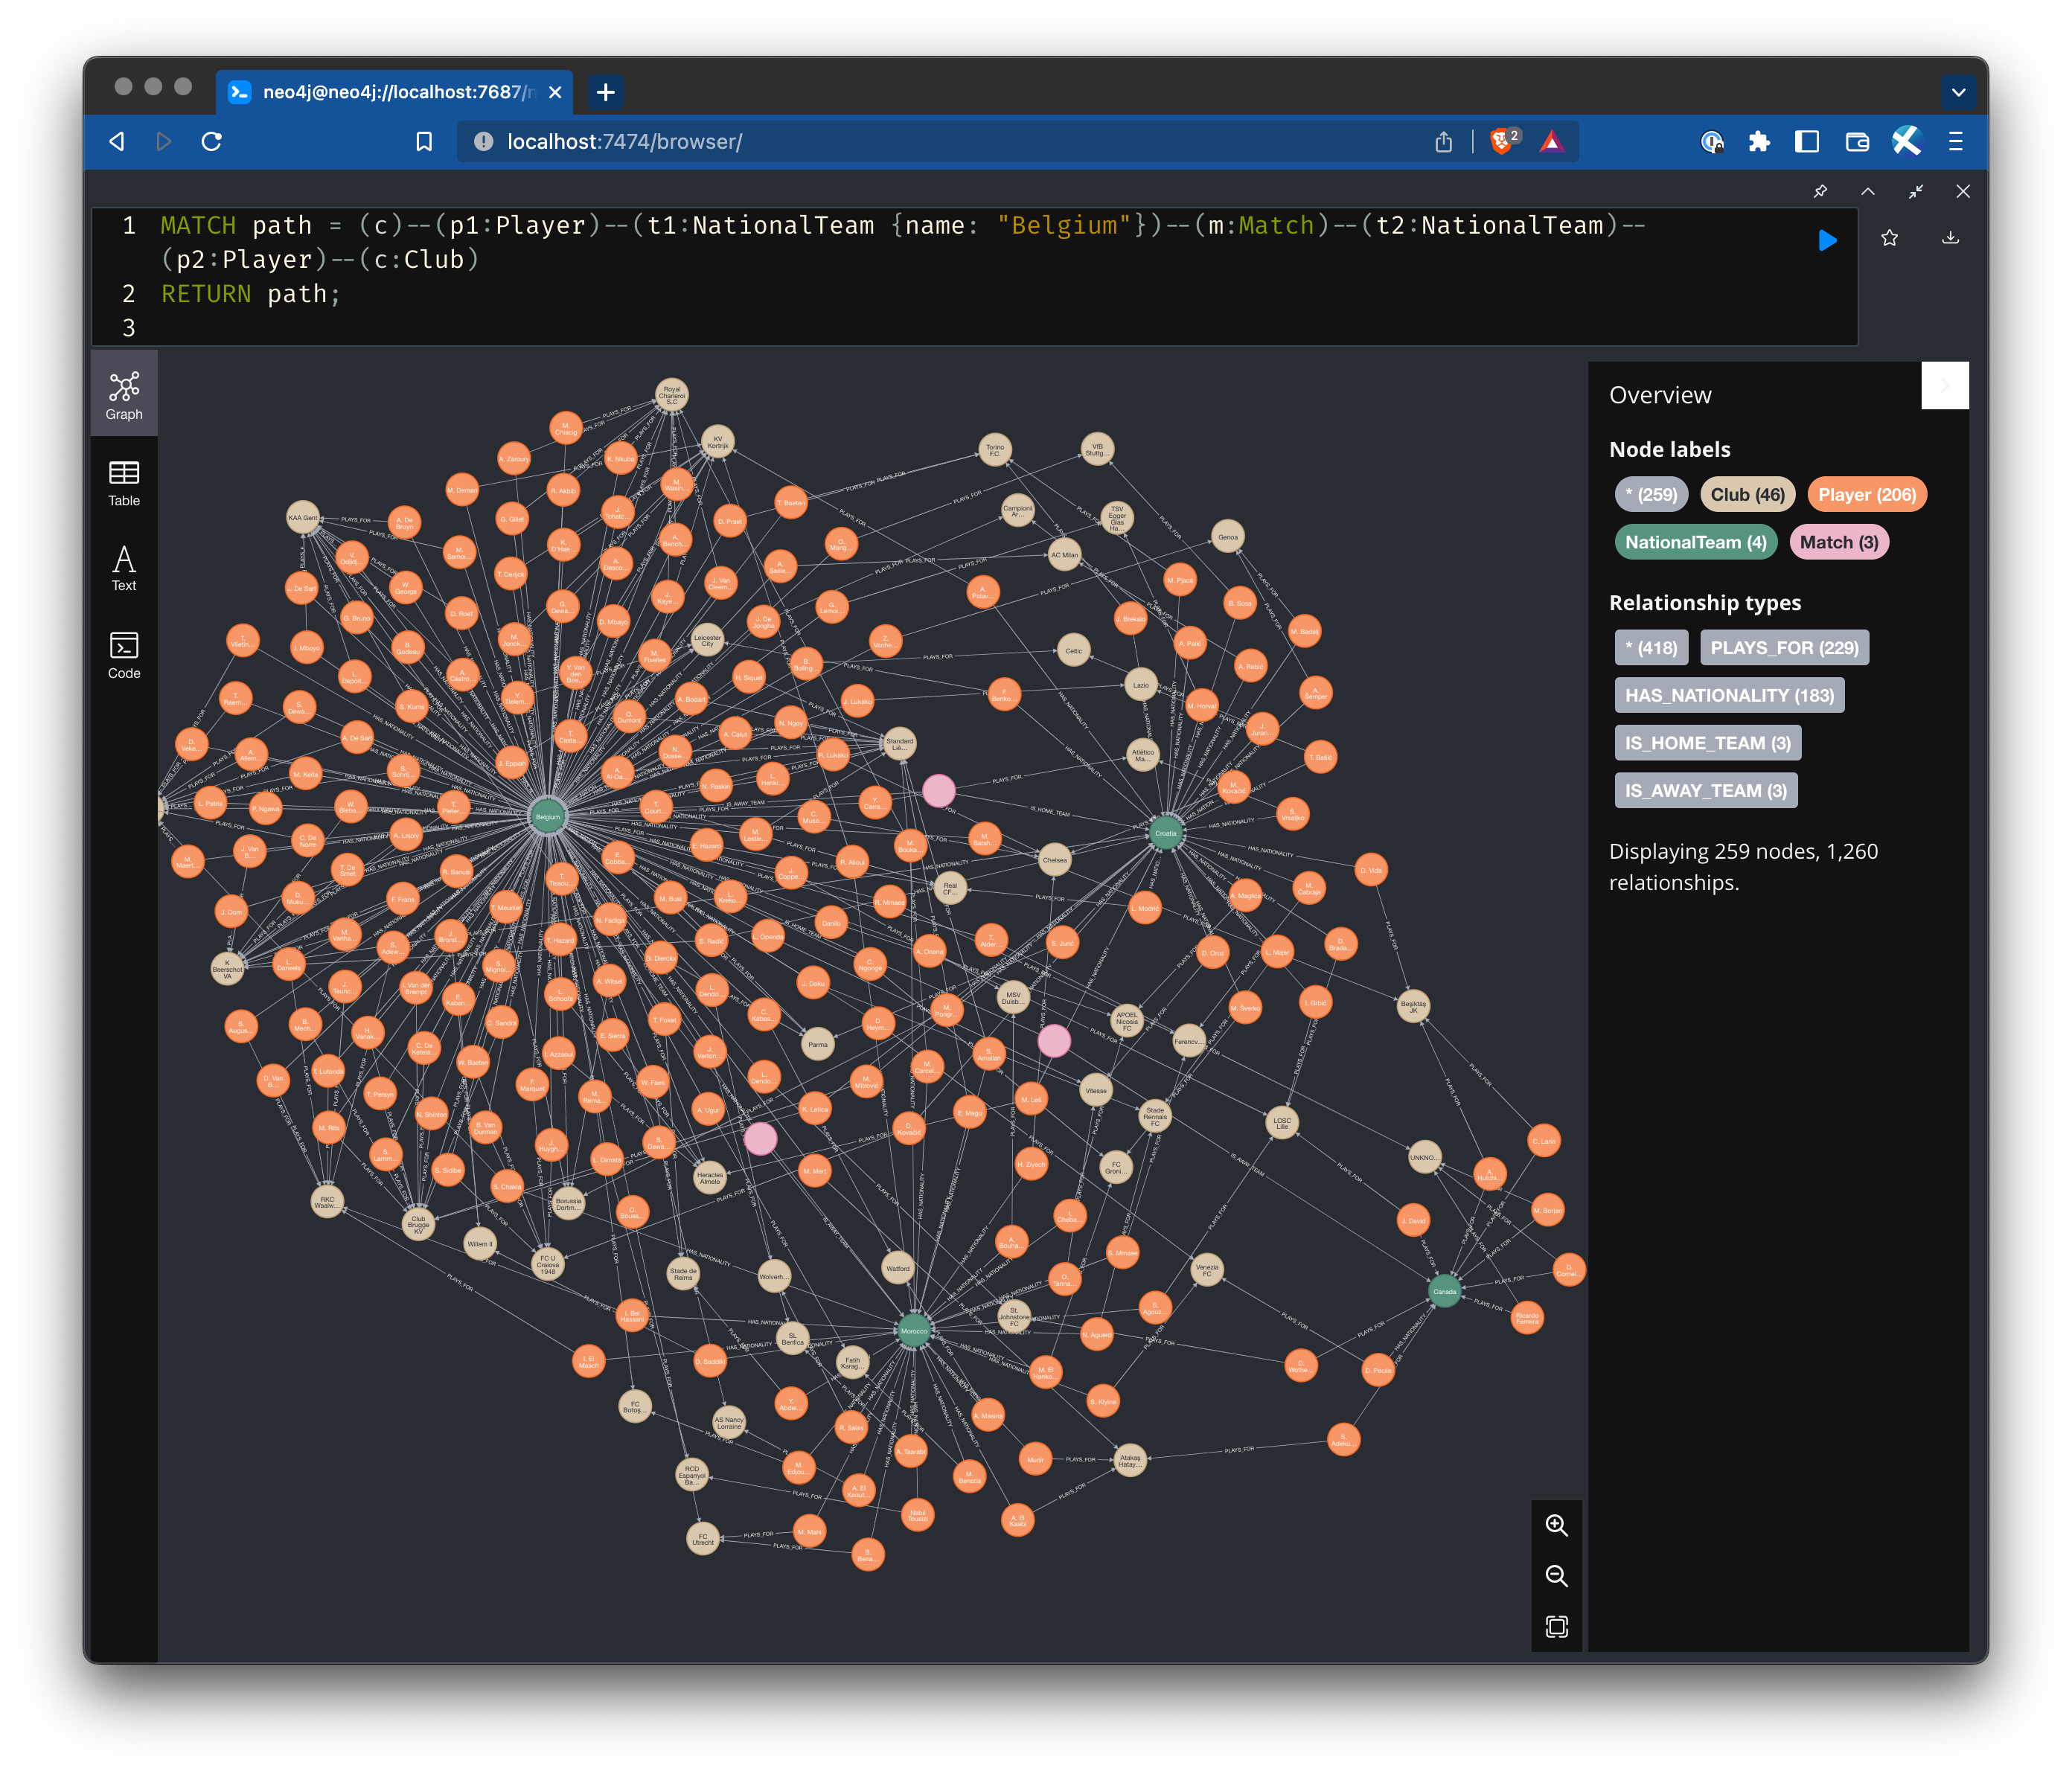Select IS_HOME_TEAM (3) relationship type
Viewport: 2072px width, 1774px height.
(1707, 743)
